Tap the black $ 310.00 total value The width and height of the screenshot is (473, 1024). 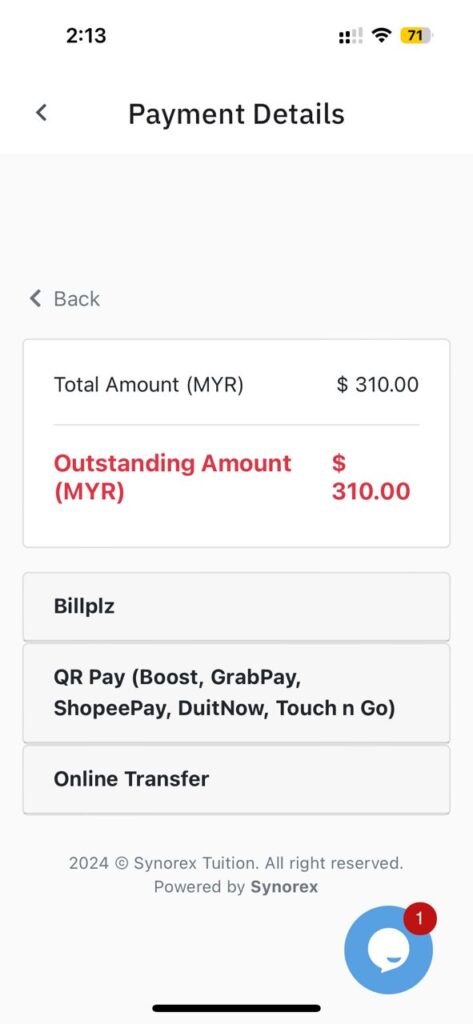click(x=378, y=385)
